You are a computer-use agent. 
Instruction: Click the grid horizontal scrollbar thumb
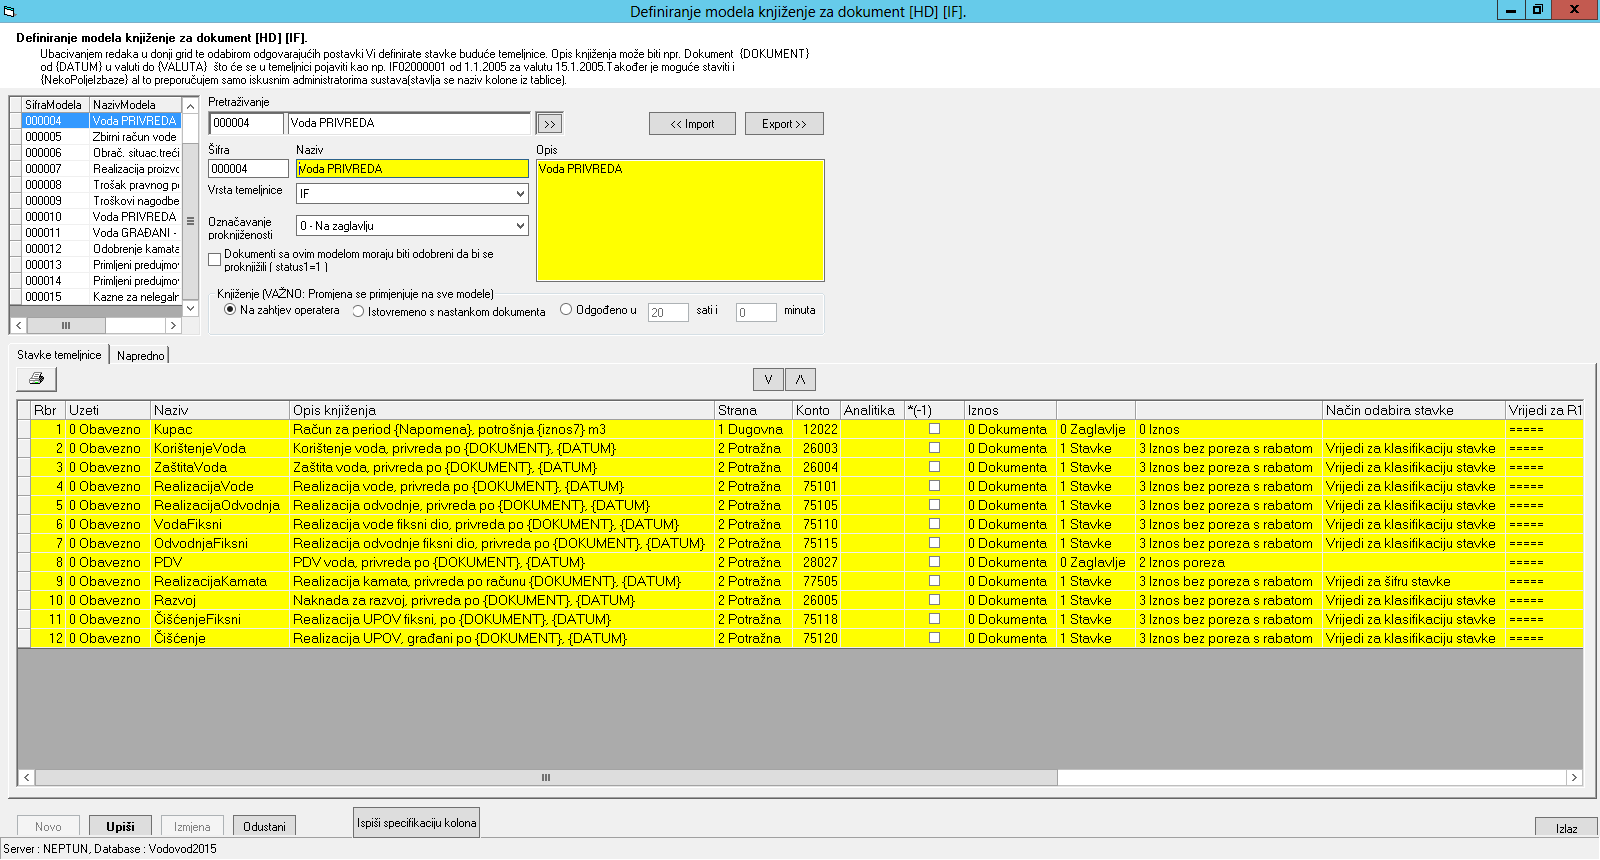click(x=546, y=777)
